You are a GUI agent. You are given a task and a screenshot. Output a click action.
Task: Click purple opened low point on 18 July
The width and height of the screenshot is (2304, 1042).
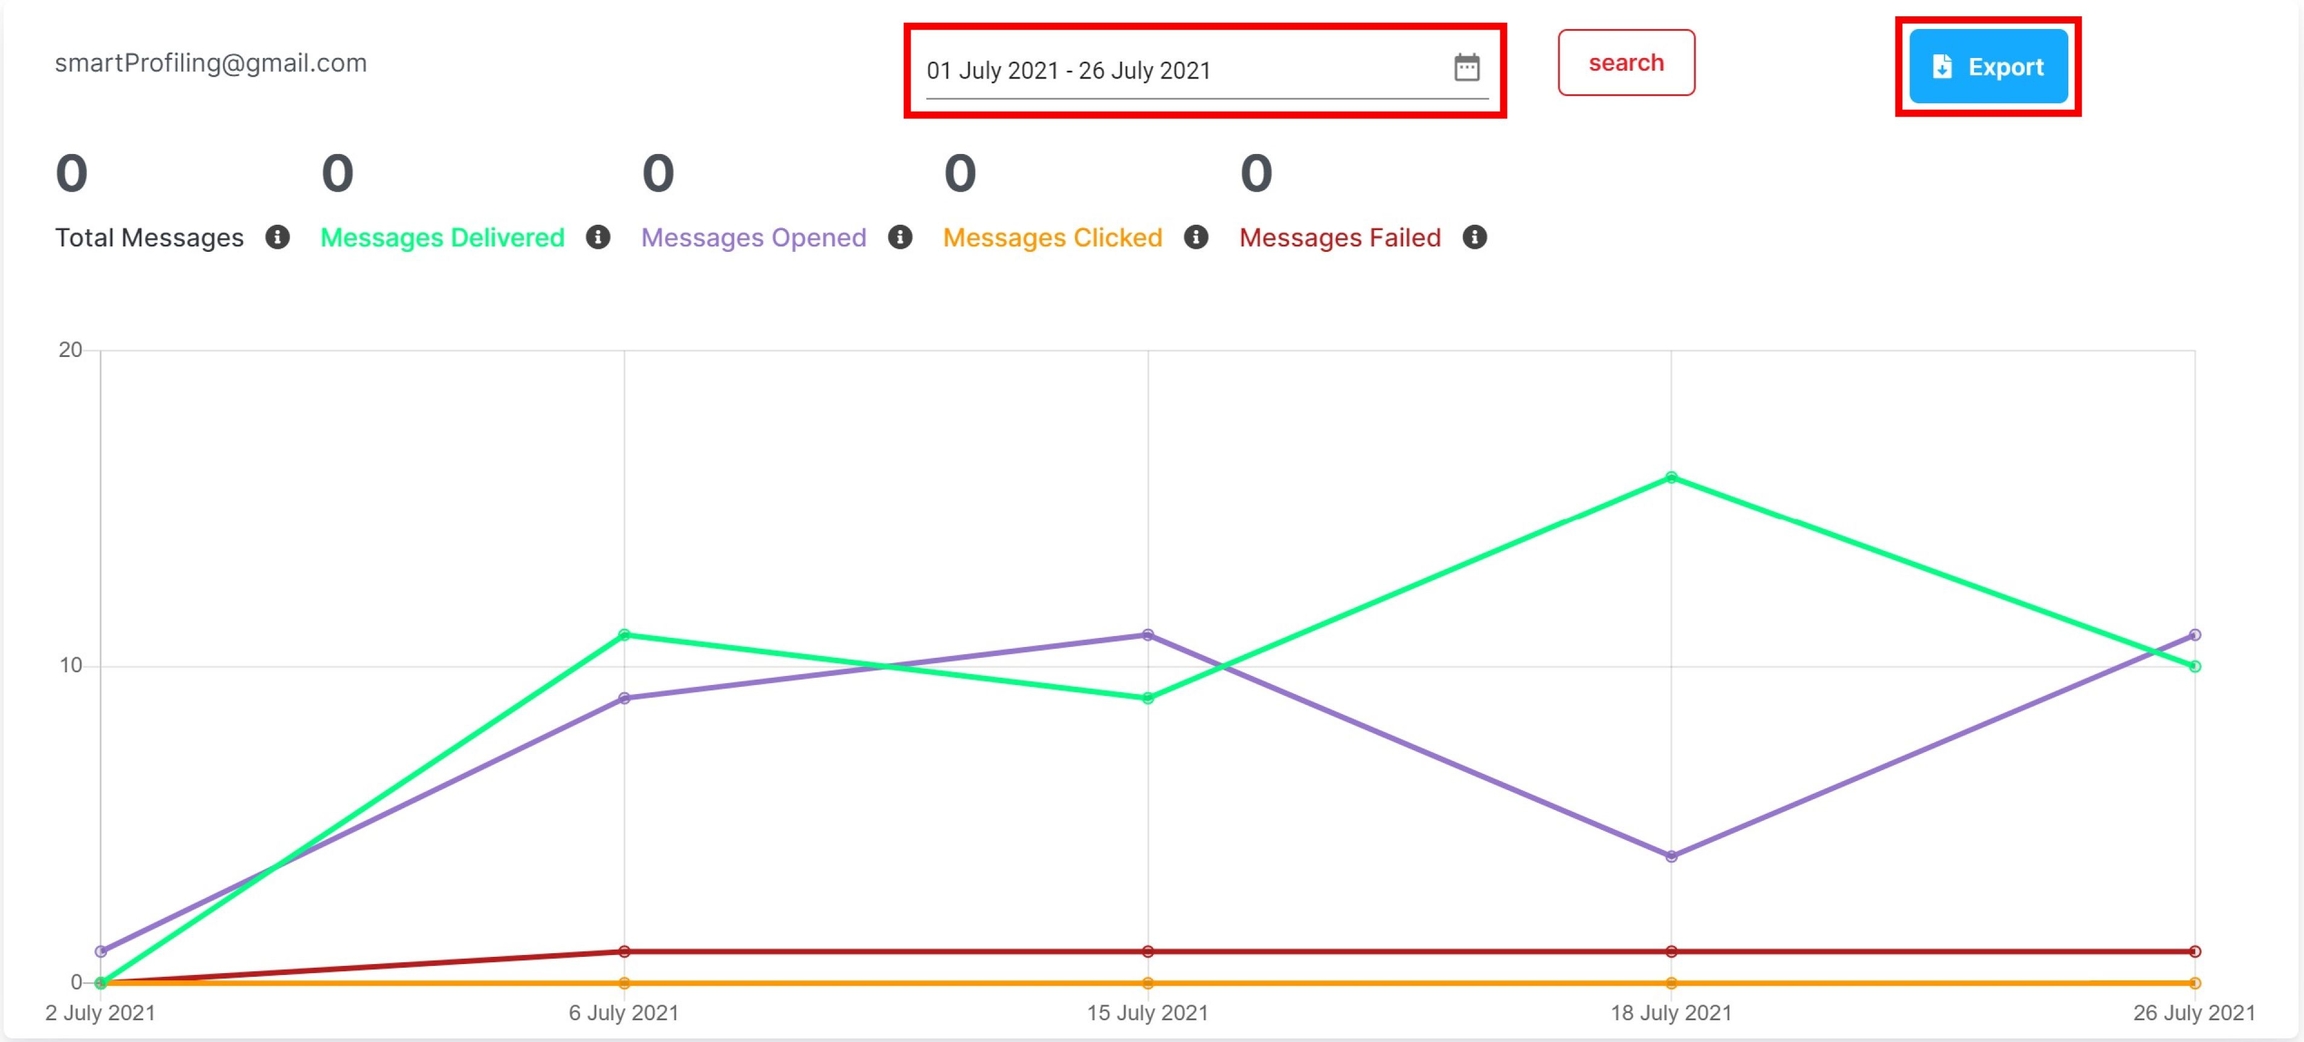[1671, 856]
